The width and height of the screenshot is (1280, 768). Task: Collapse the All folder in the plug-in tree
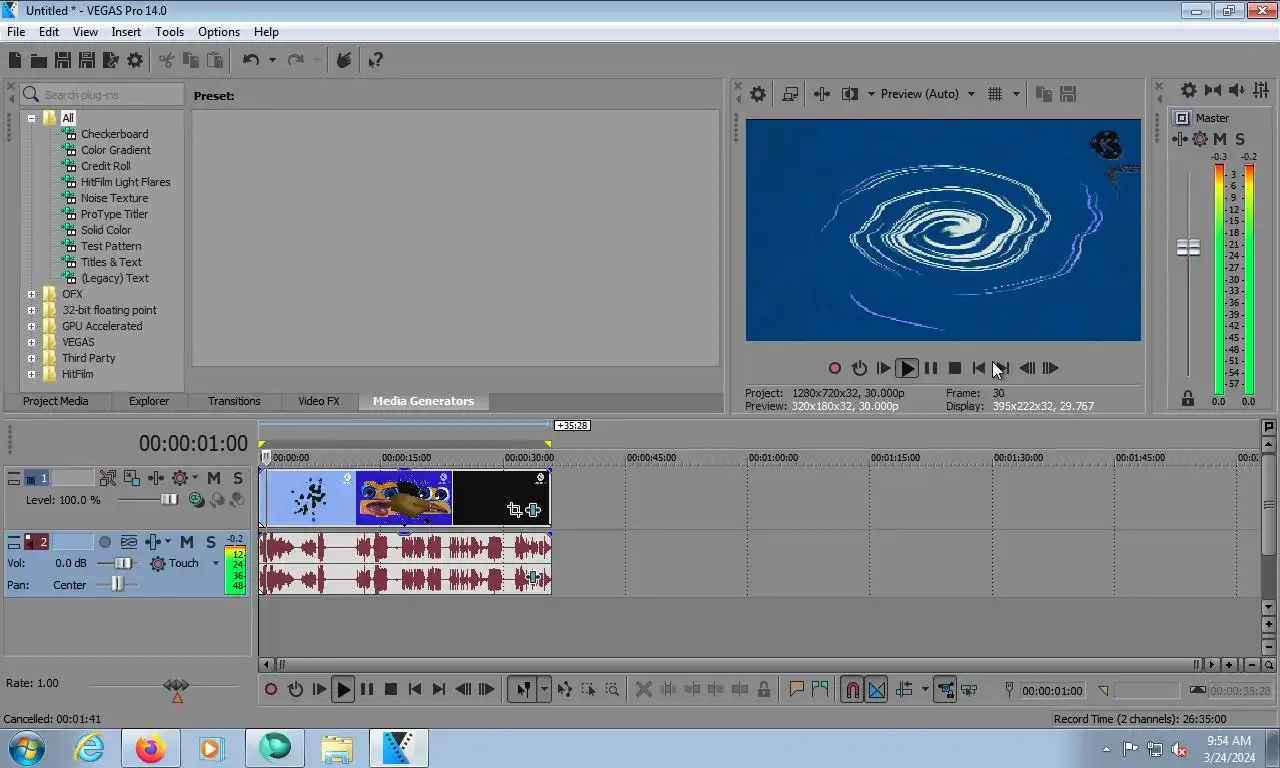pyautogui.click(x=31, y=118)
